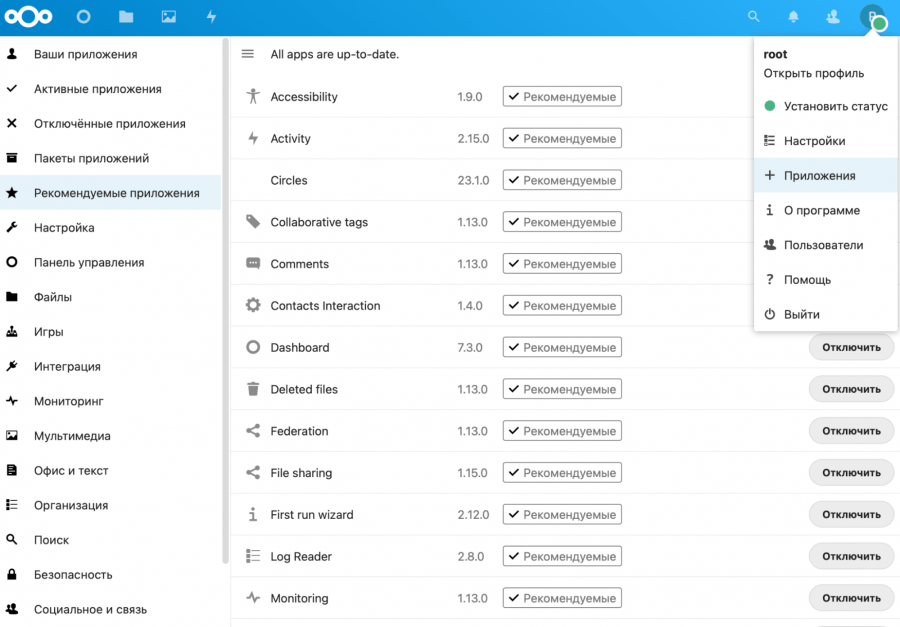Viewport: 900px width, 627px height.
Task: Select 'Активные приложения' category
Action: pyautogui.click(x=97, y=89)
